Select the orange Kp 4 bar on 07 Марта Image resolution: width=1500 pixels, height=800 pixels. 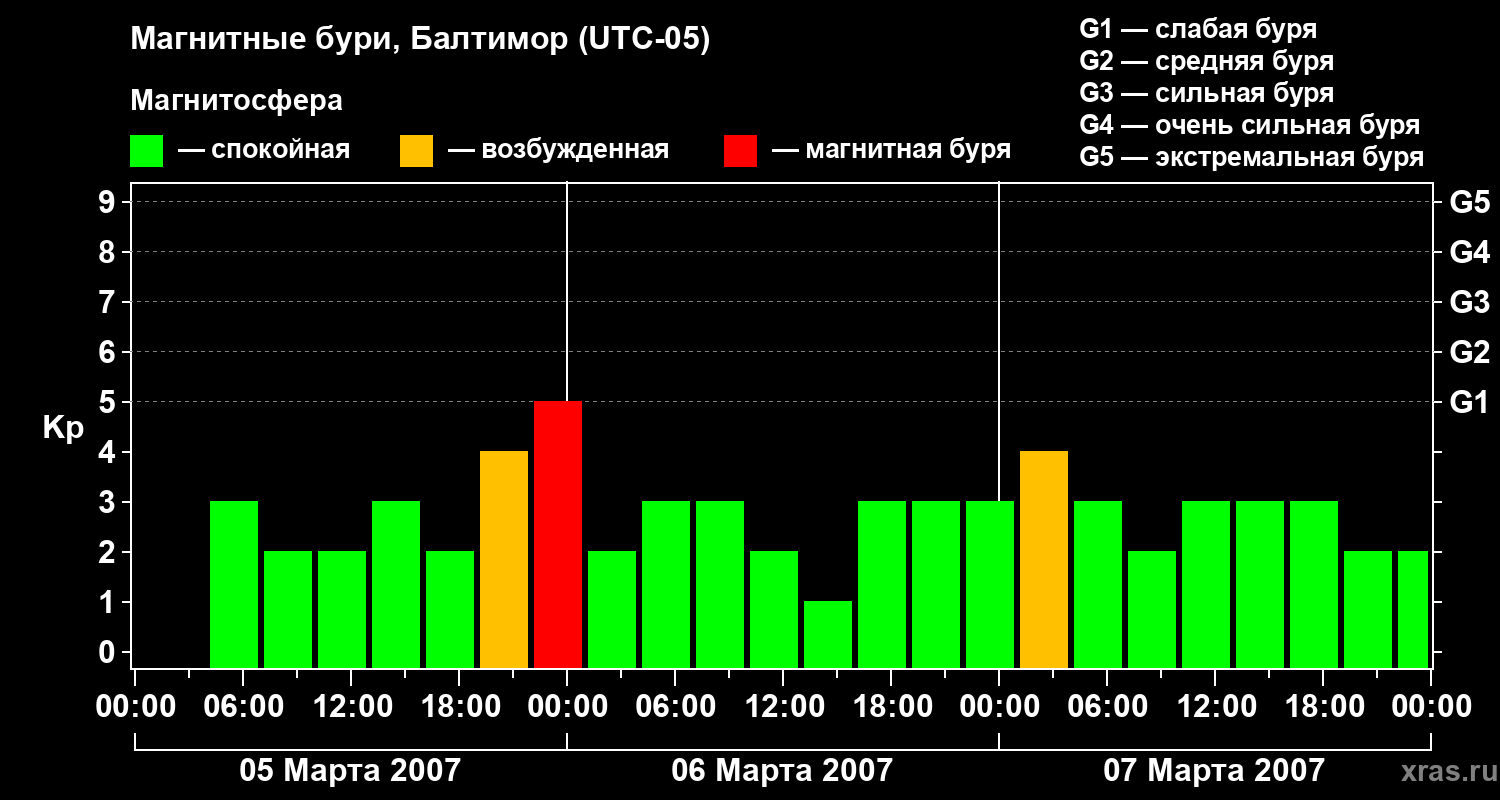(x=1044, y=559)
